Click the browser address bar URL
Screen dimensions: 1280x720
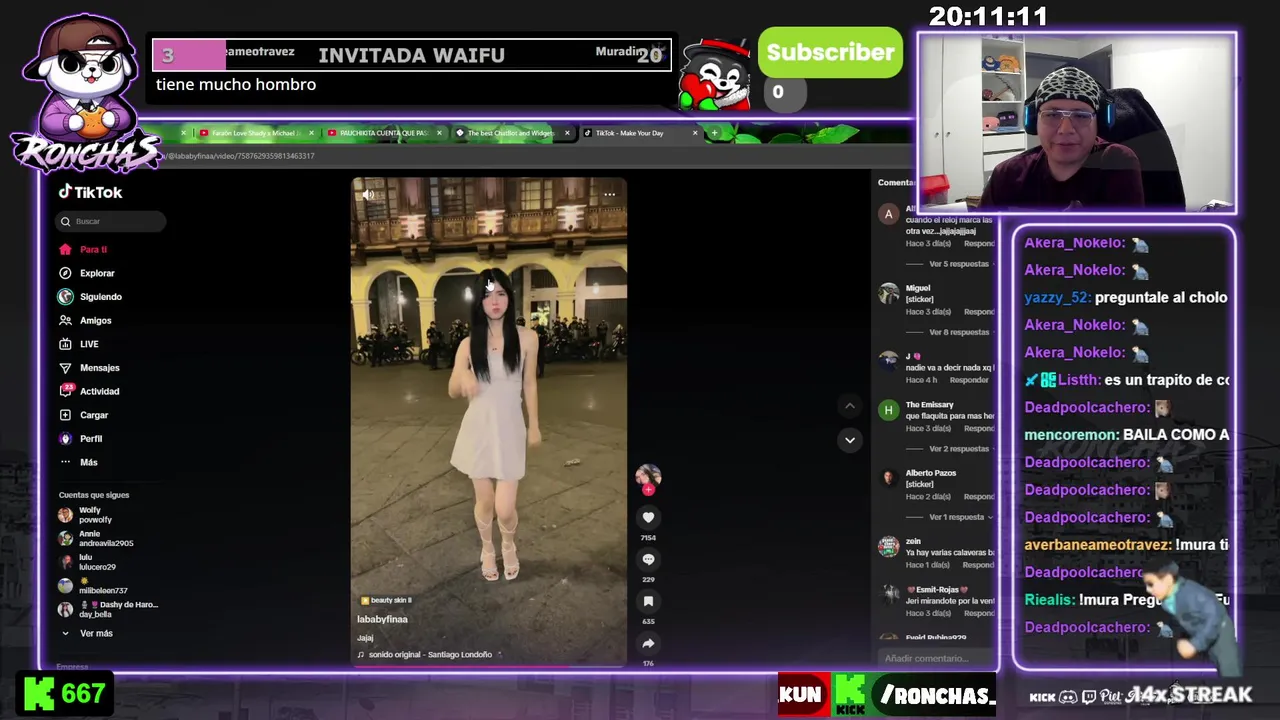pyautogui.click(x=240, y=156)
